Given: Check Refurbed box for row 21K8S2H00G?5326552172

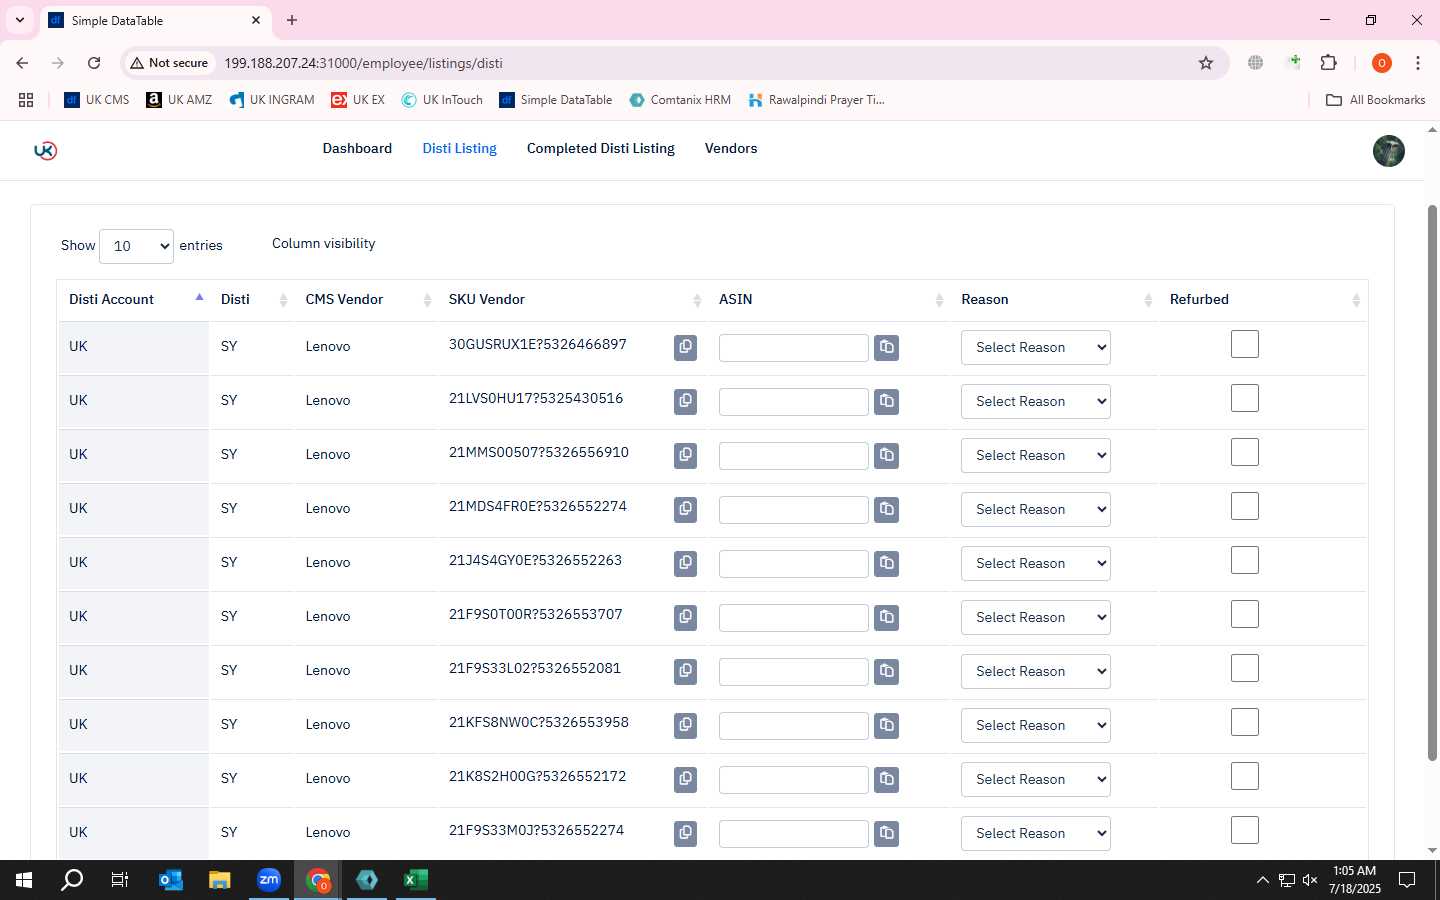Looking at the screenshot, I should (x=1244, y=776).
